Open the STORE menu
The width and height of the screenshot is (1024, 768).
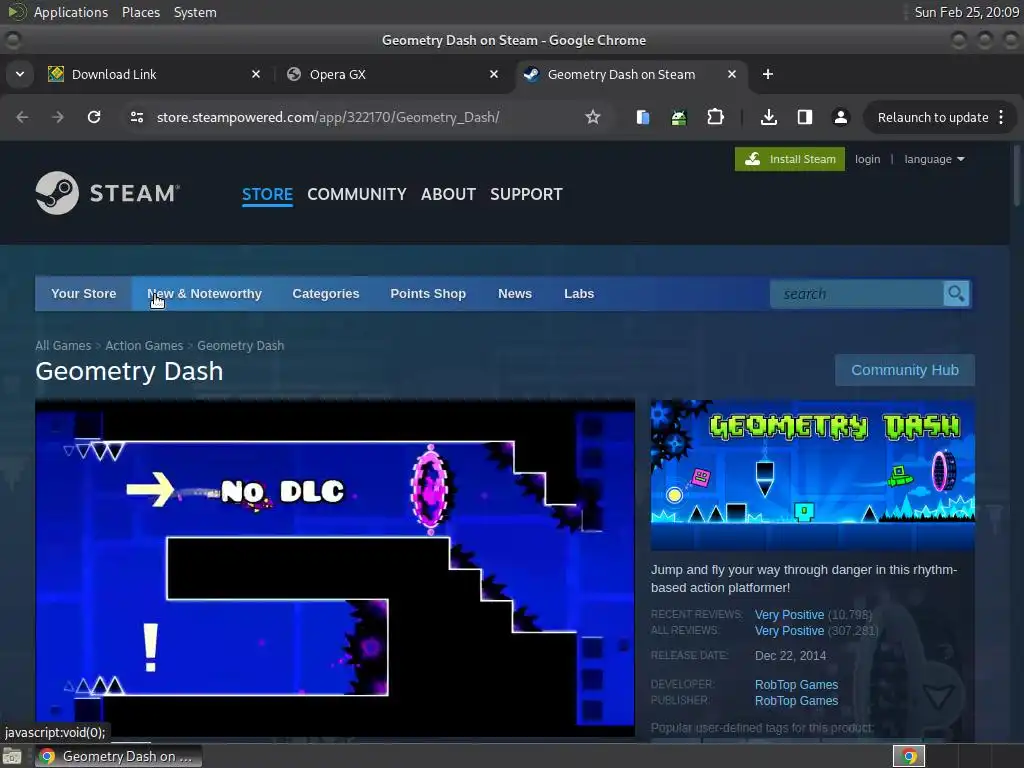point(267,194)
